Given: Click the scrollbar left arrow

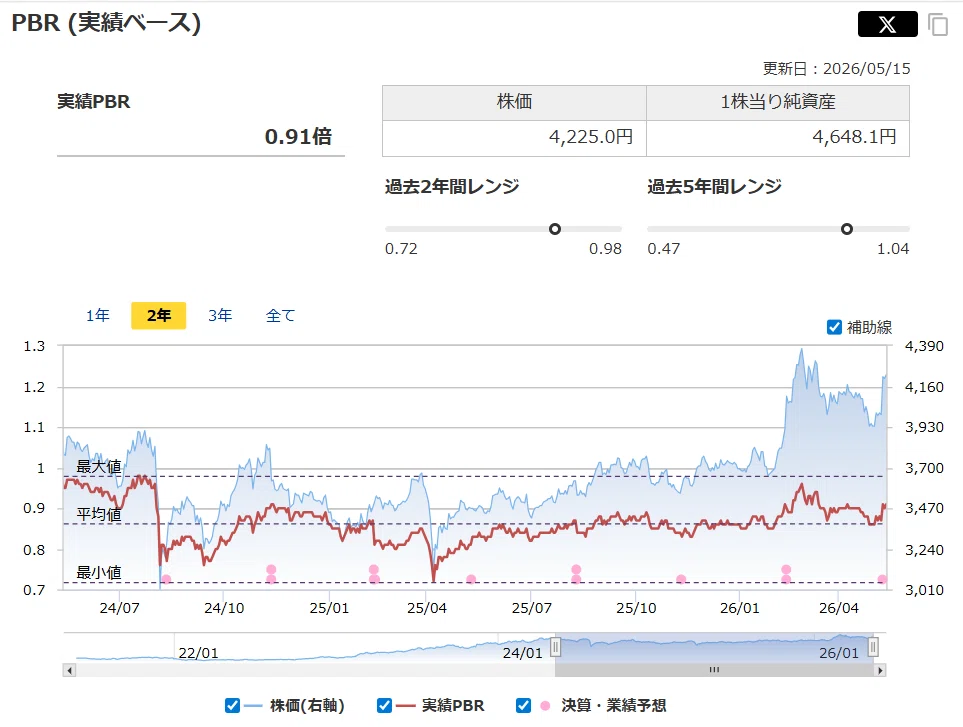Looking at the screenshot, I should [69, 671].
